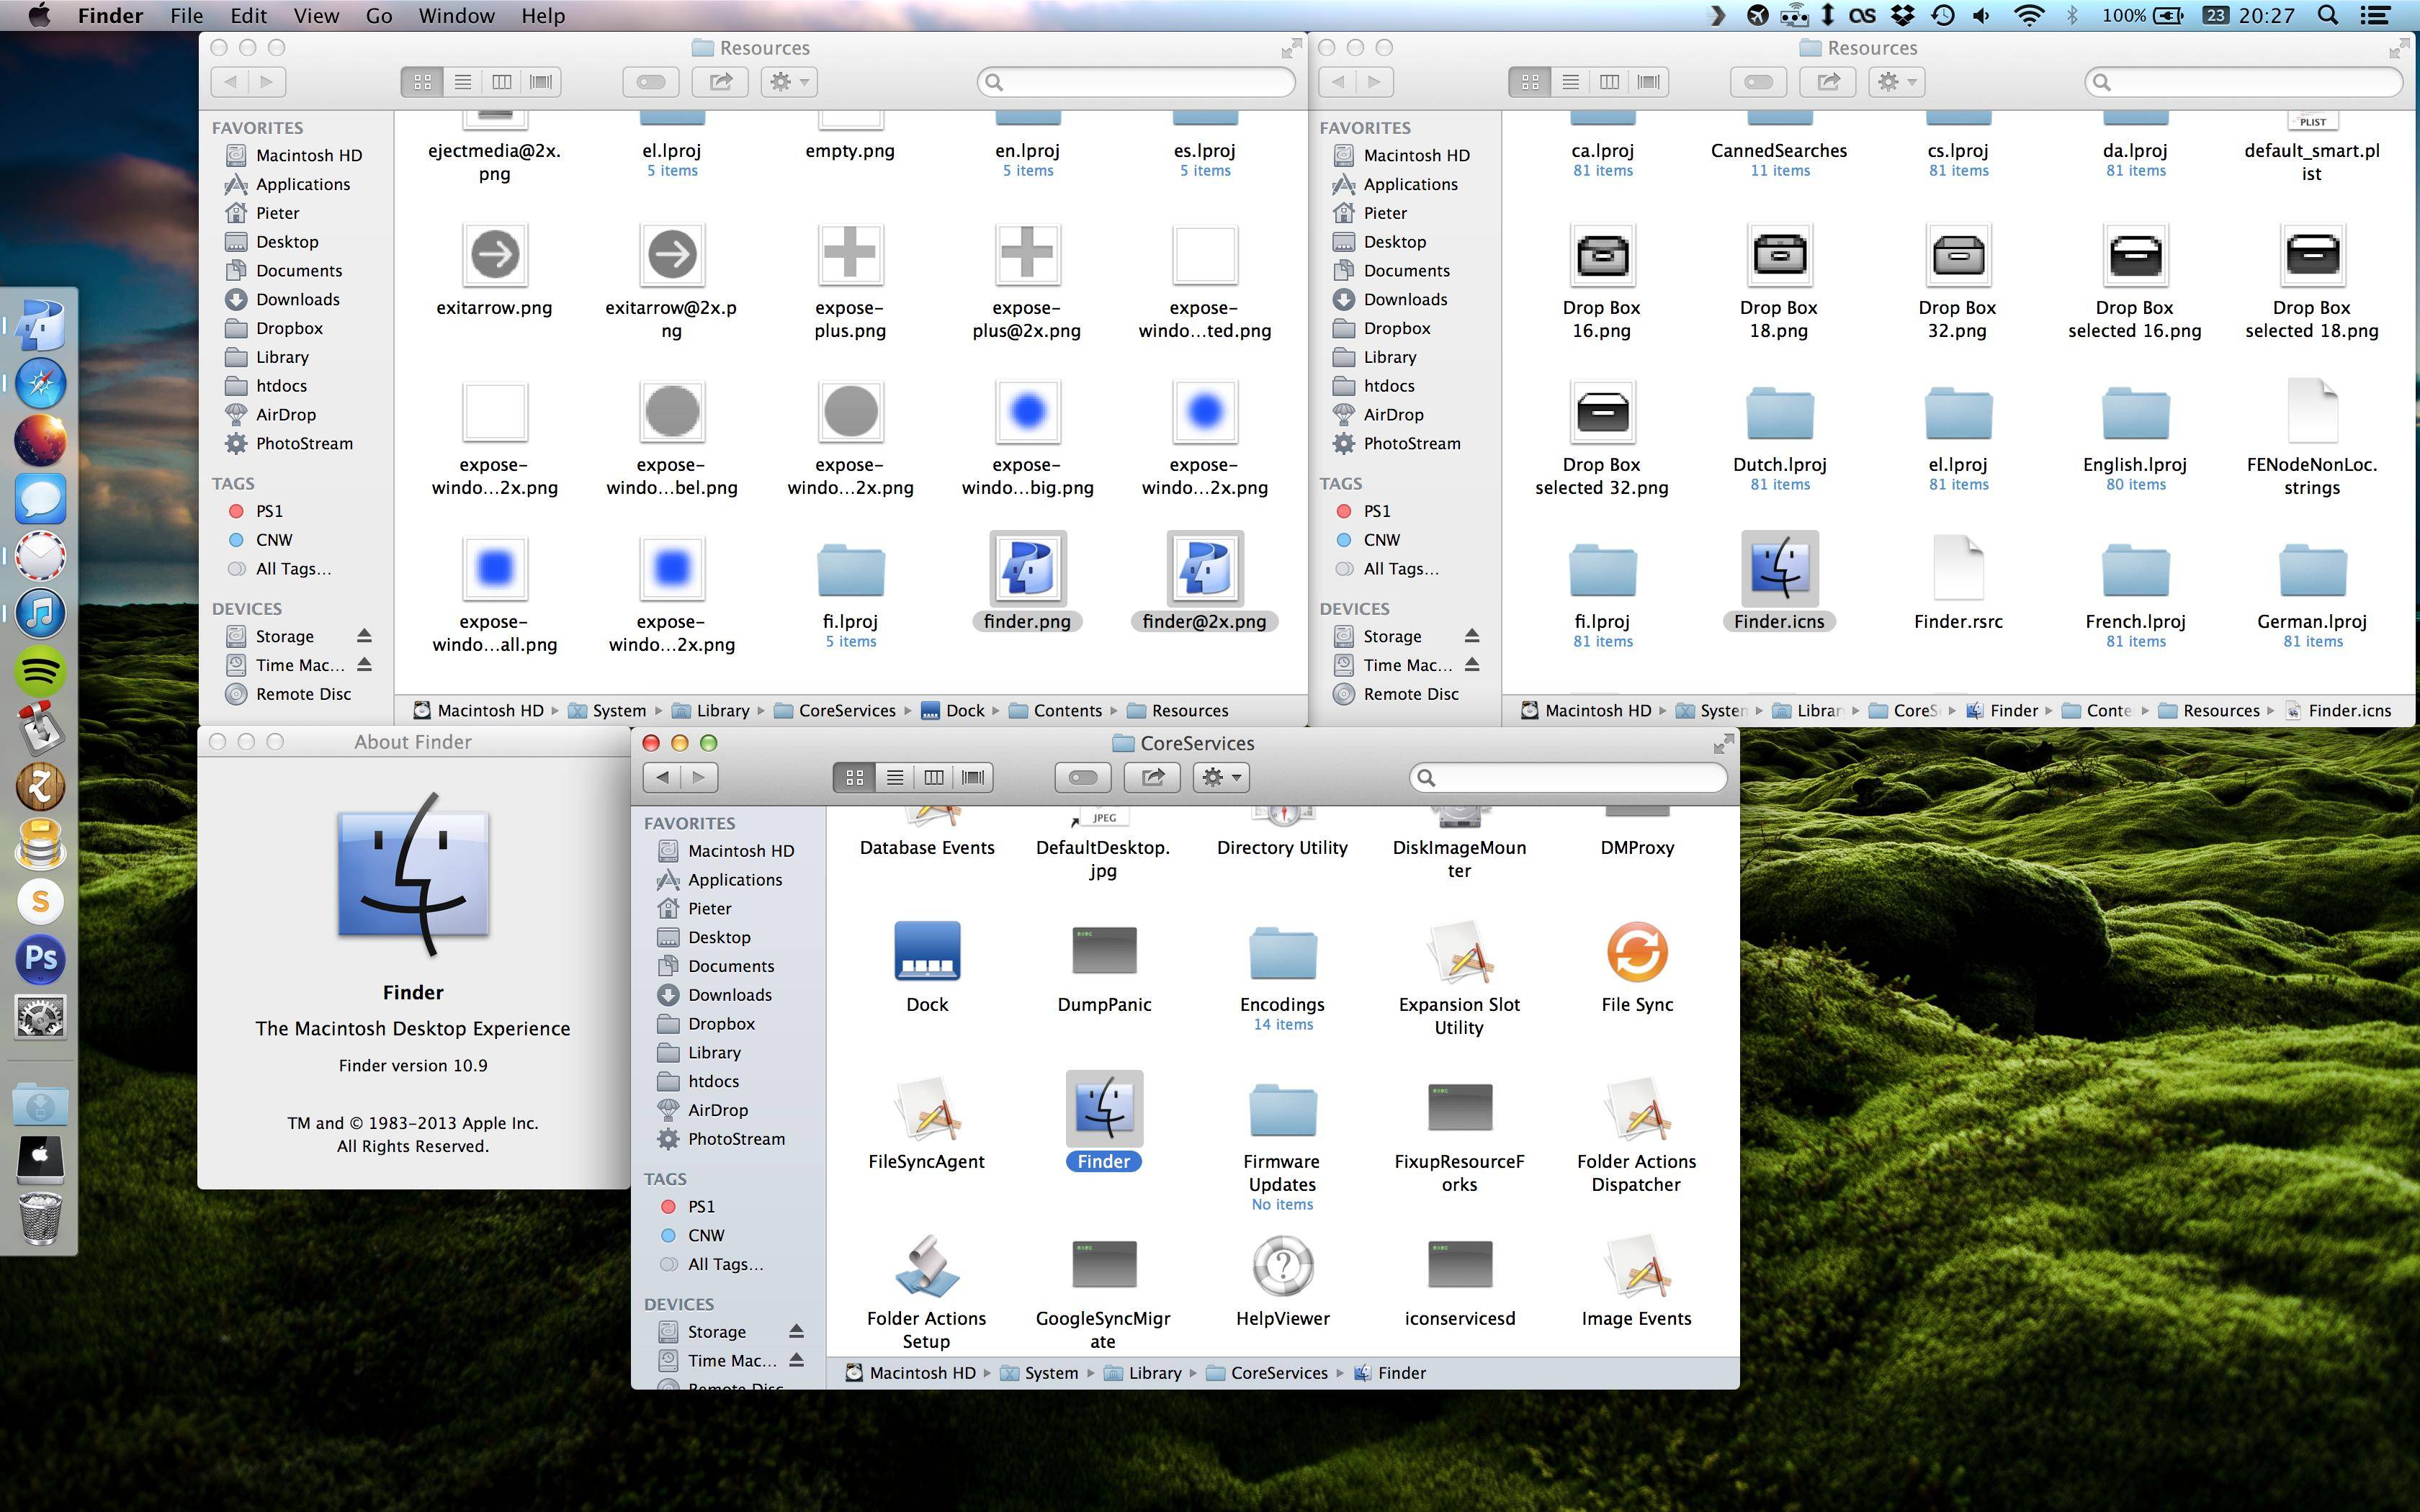Open the View menu in the menu bar
This screenshot has width=2420, height=1512.
click(315, 15)
